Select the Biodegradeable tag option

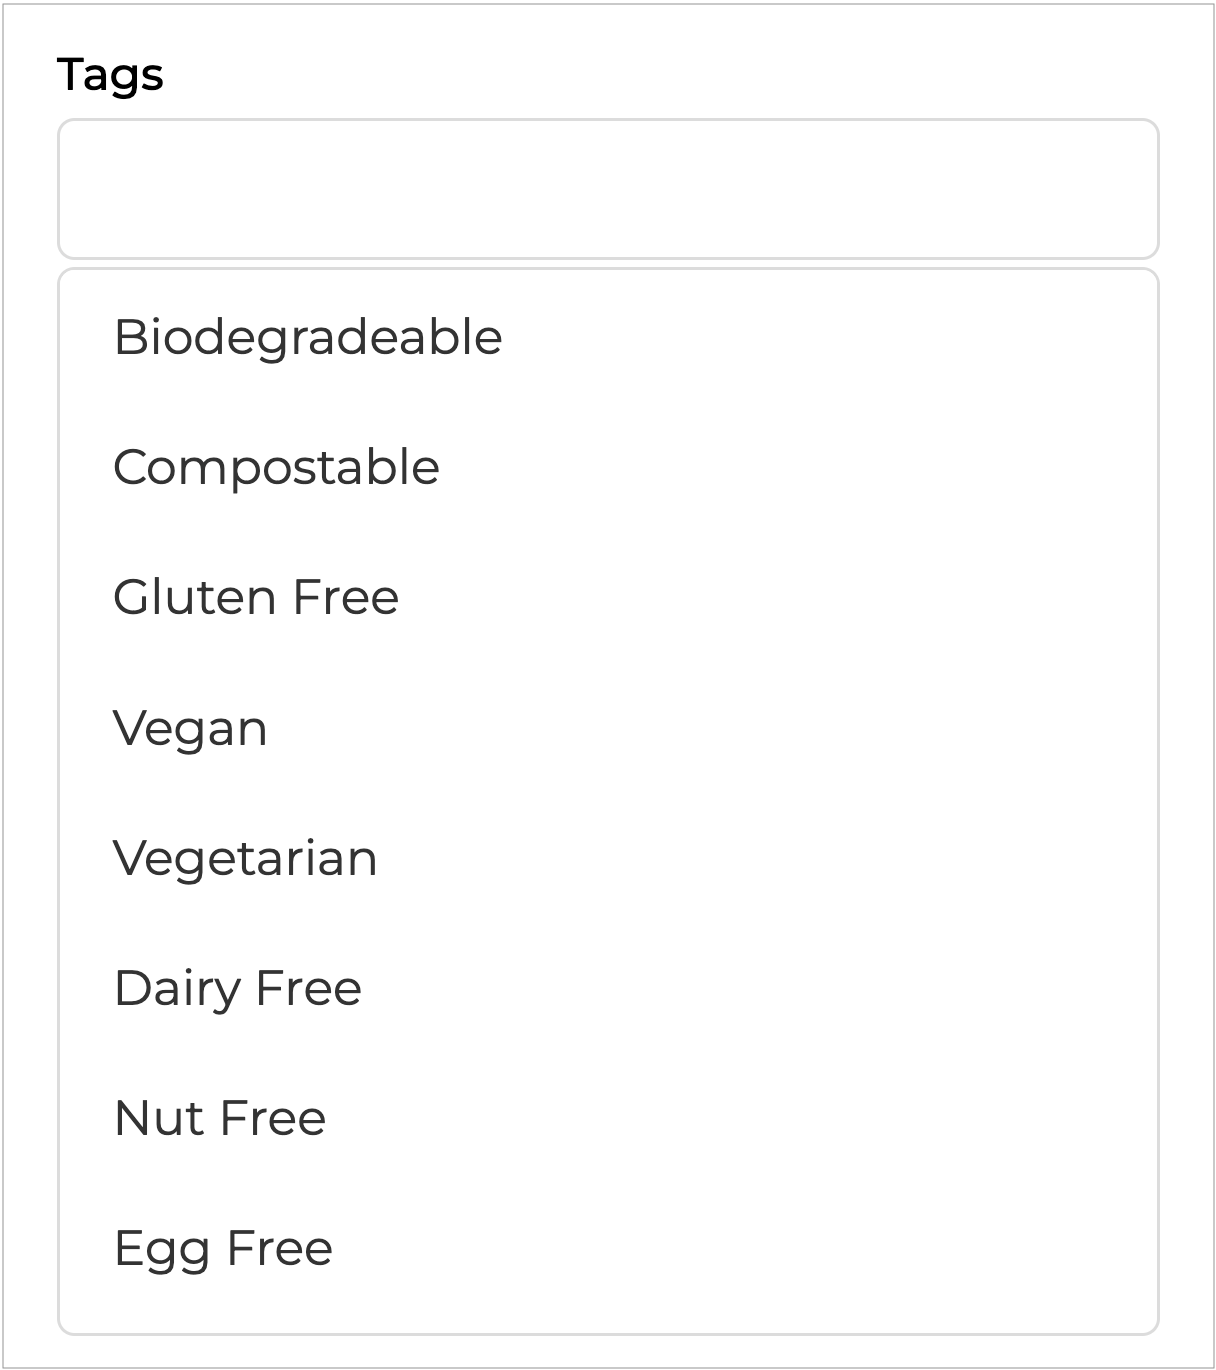point(308,337)
